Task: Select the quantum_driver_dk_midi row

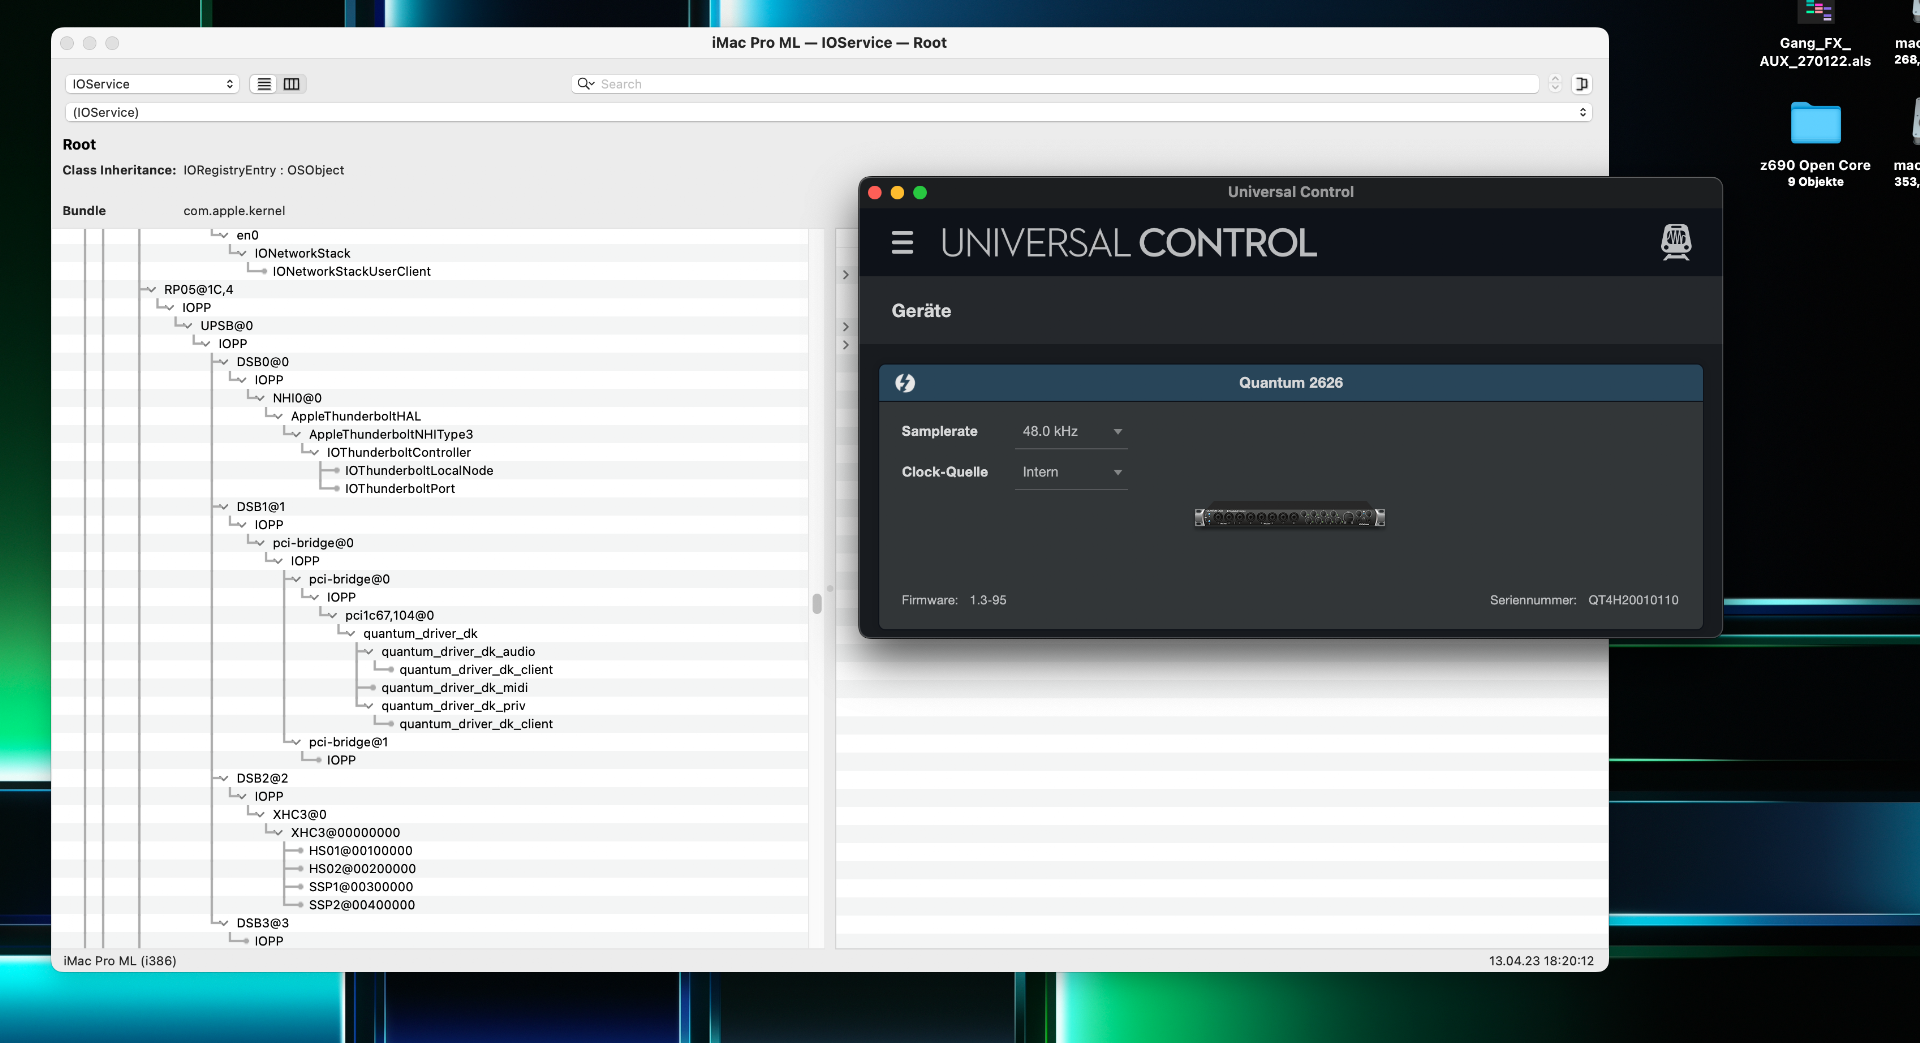Action: tap(454, 688)
